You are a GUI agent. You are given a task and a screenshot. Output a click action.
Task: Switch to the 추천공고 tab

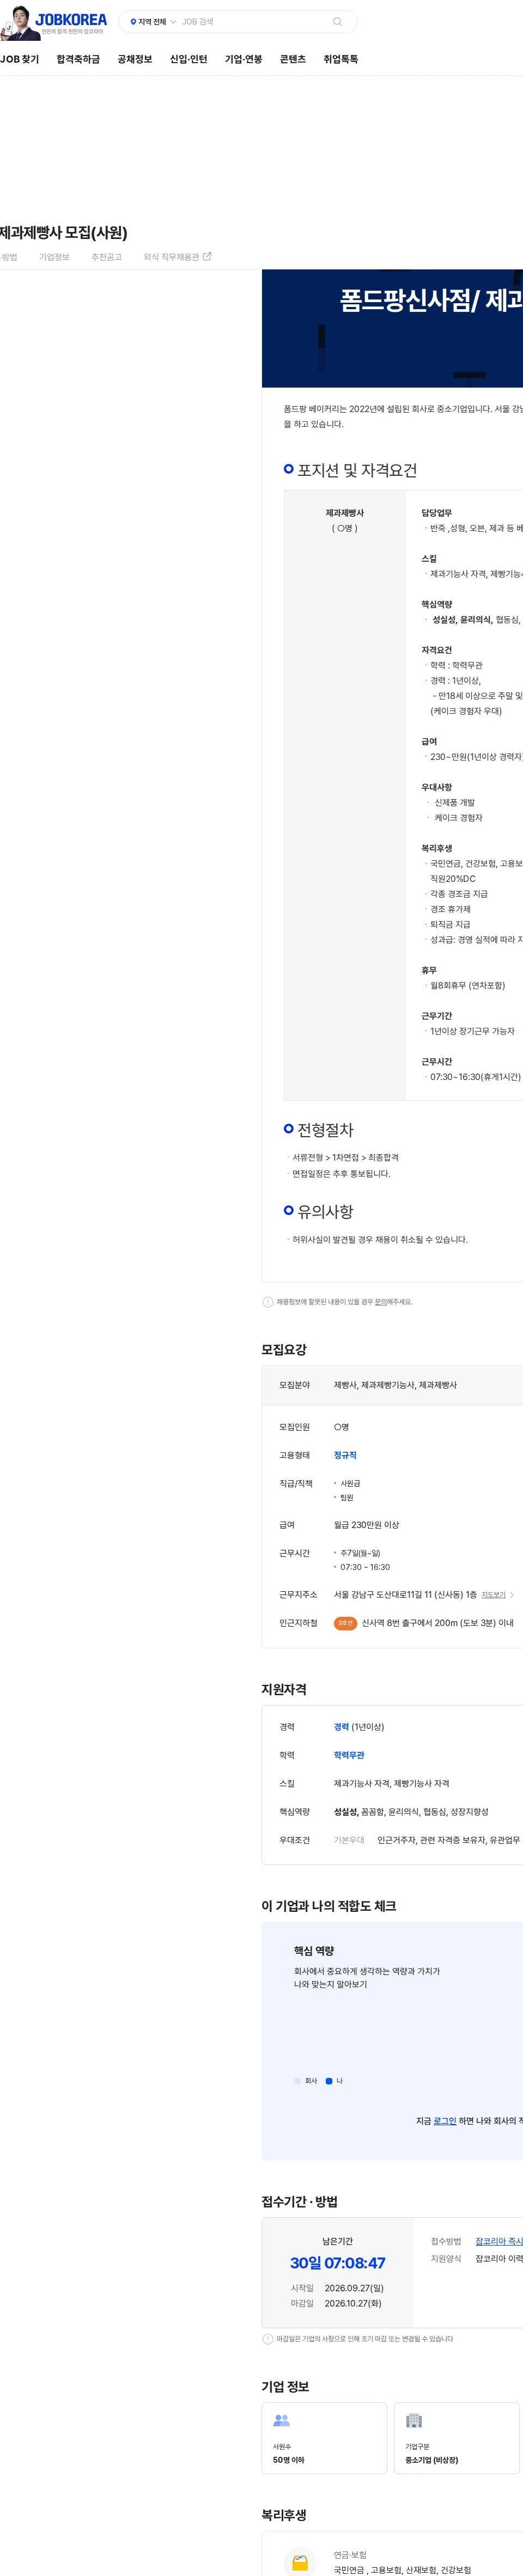106,257
